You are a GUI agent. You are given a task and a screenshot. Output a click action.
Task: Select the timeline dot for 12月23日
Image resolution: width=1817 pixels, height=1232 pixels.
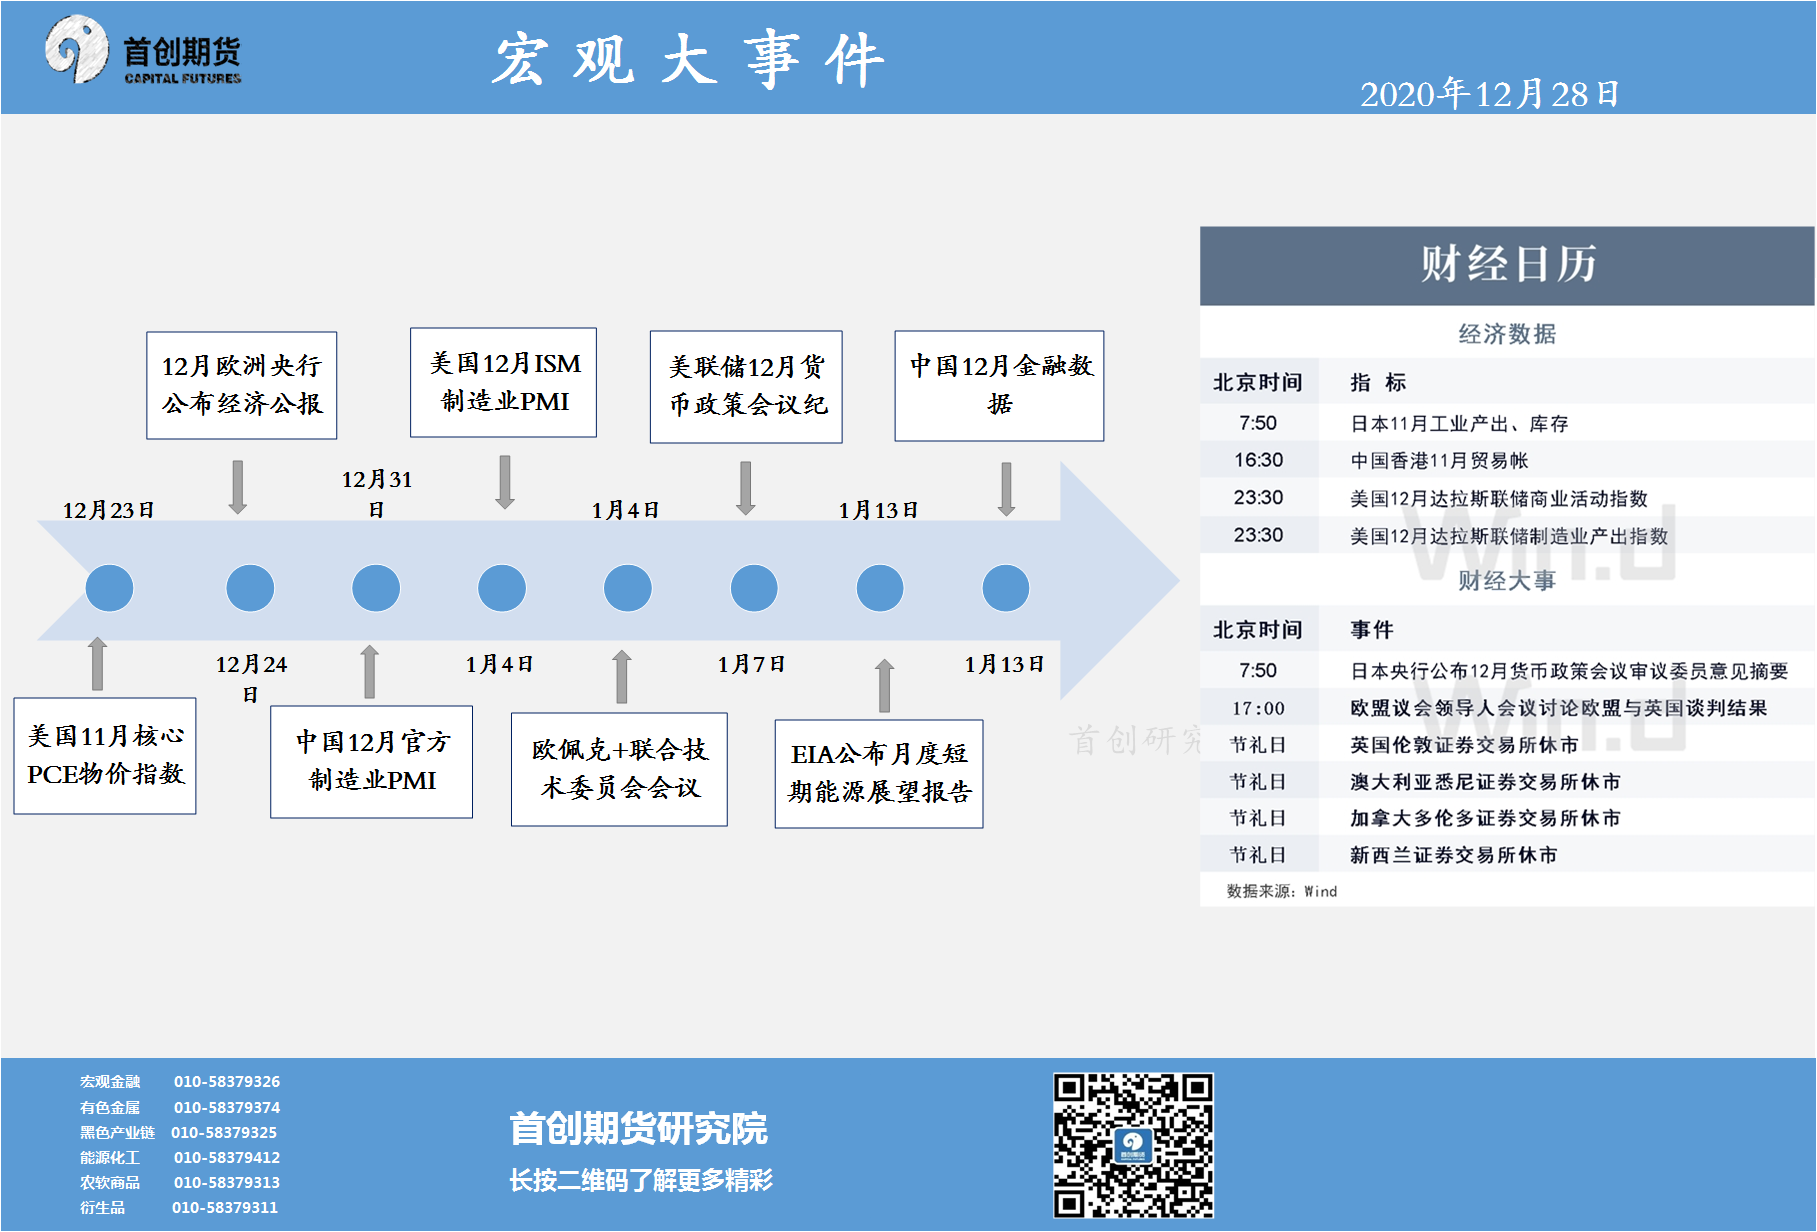[x=109, y=588]
